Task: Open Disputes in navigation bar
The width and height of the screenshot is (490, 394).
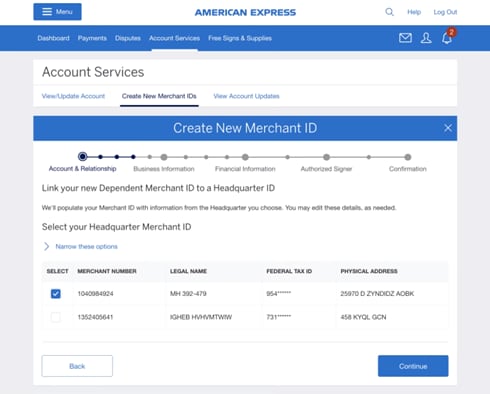Action: 128,38
